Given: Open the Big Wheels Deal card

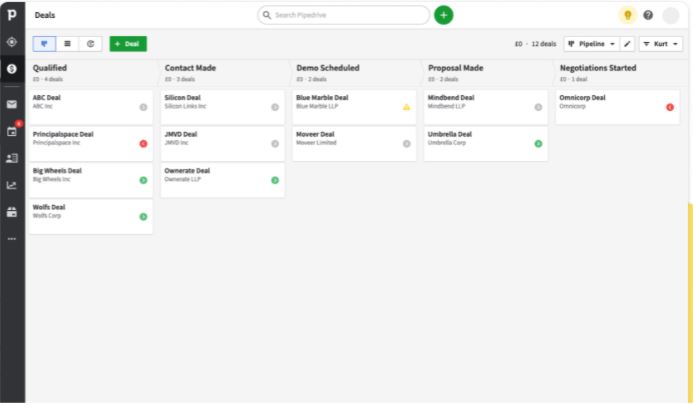Looking at the screenshot, I should tap(91, 180).
